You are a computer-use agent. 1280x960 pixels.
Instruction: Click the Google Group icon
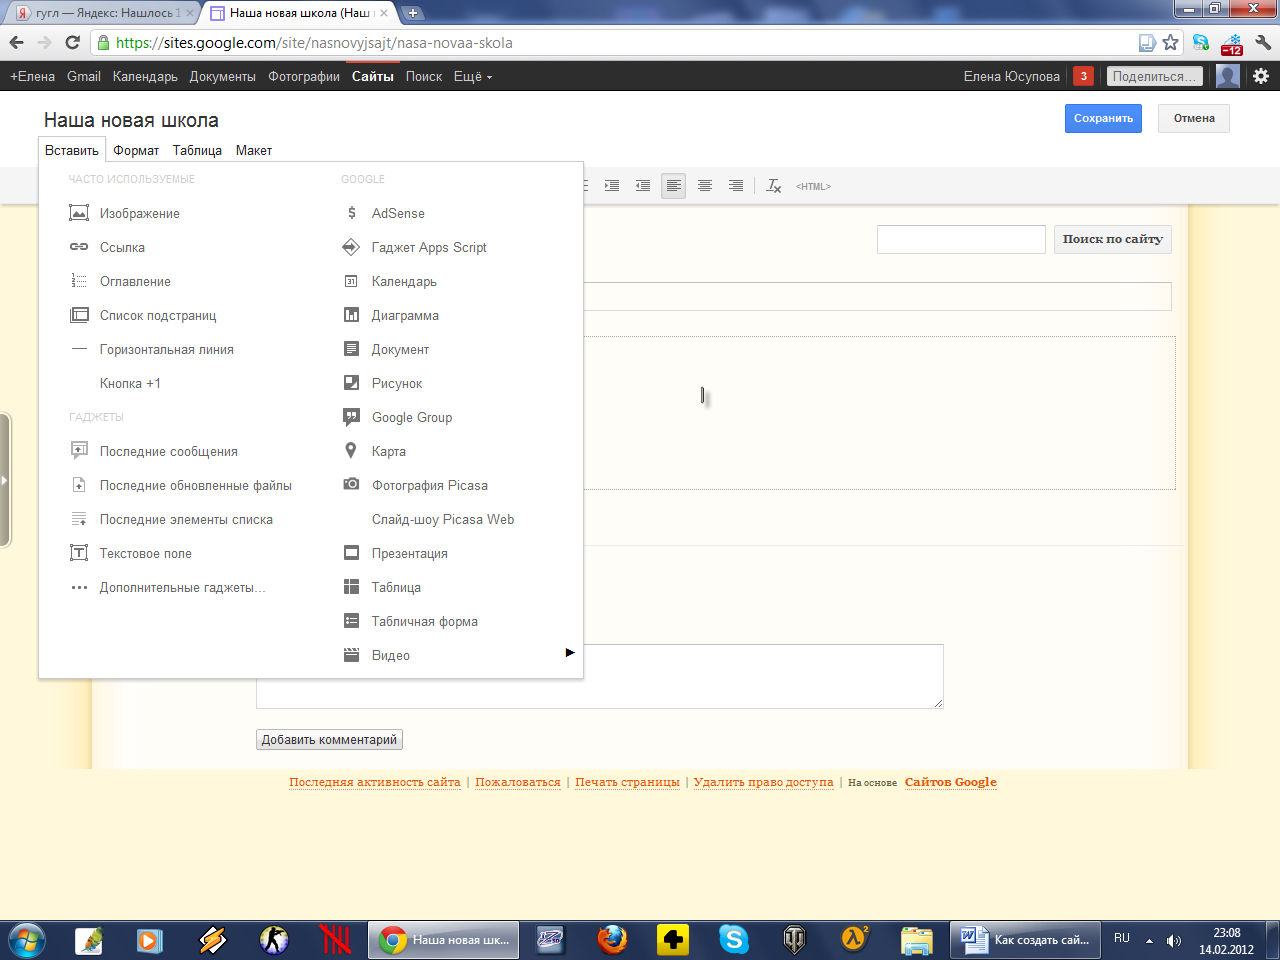351,417
